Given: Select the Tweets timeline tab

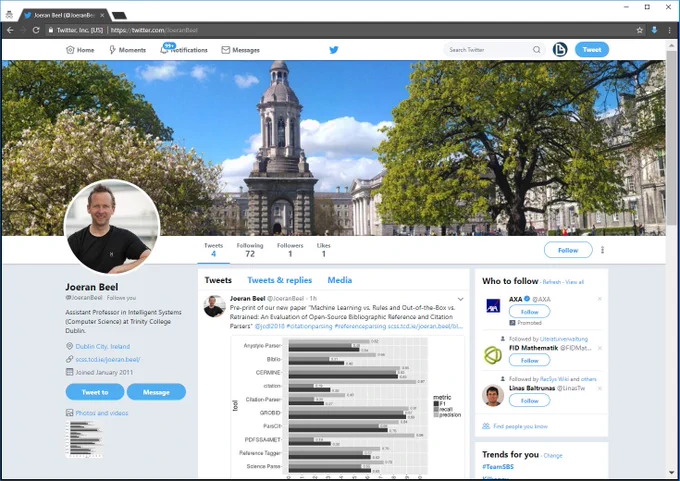Looking at the screenshot, I should coord(218,280).
